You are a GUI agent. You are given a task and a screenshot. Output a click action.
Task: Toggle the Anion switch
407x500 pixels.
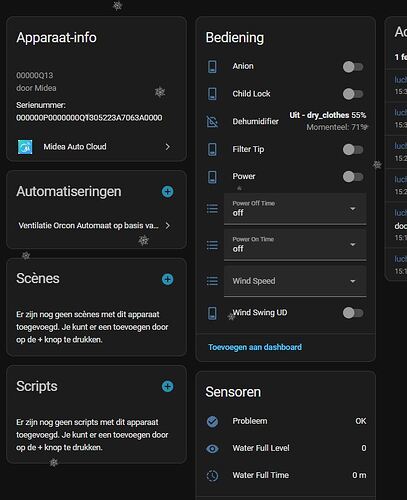pos(353,67)
